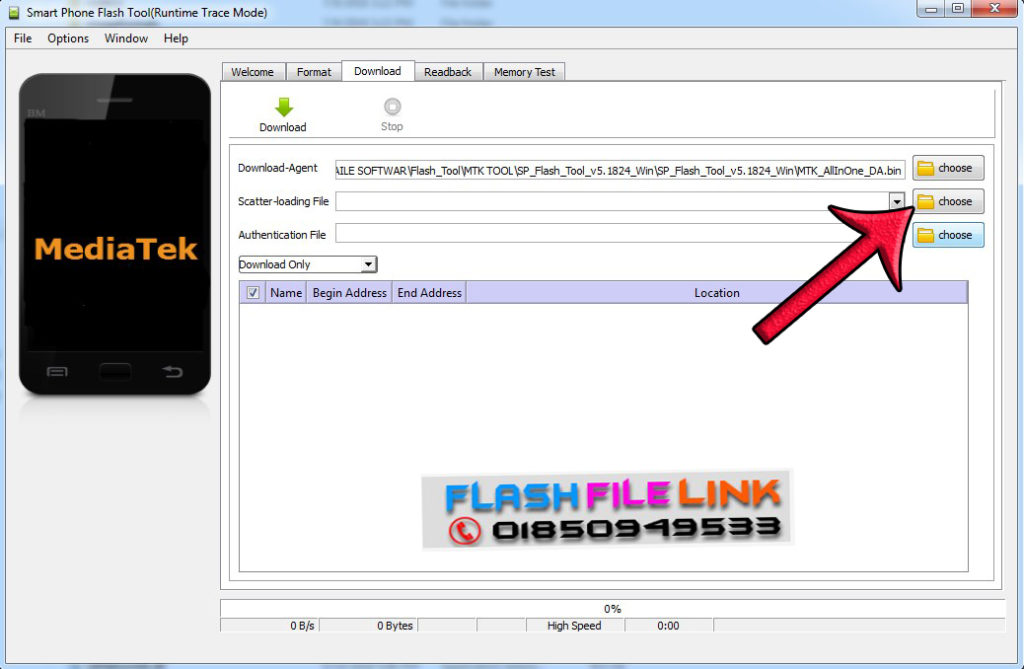Click the 0% progress bar

[613, 608]
